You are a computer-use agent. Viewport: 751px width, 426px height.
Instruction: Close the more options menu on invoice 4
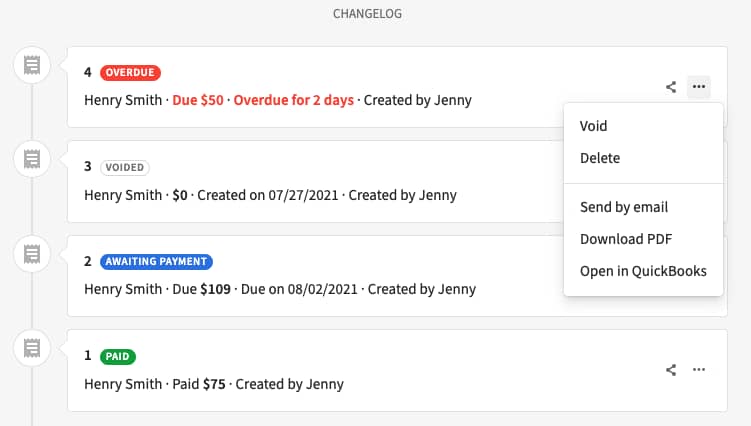pyautogui.click(x=699, y=87)
